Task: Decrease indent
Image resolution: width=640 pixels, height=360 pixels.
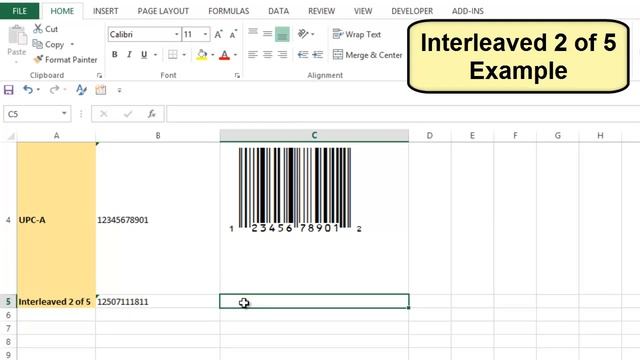Action: 302,54
